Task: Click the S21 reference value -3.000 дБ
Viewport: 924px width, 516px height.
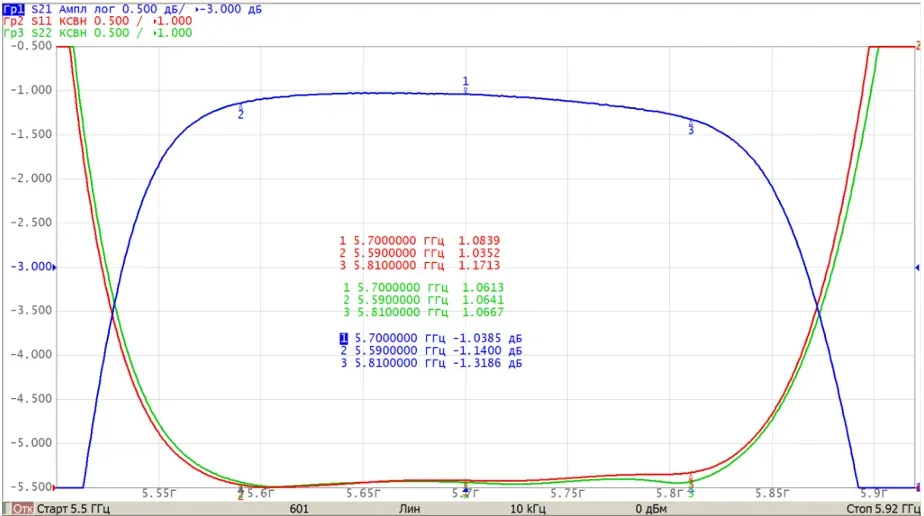Action: pos(229,9)
